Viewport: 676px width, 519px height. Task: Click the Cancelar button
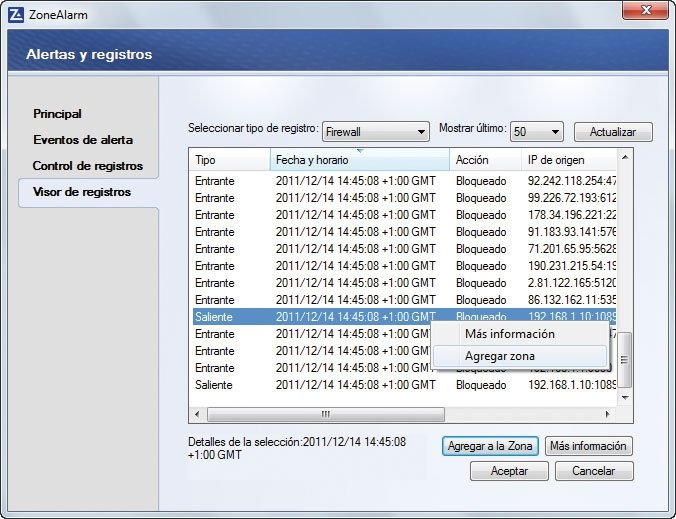[x=594, y=471]
